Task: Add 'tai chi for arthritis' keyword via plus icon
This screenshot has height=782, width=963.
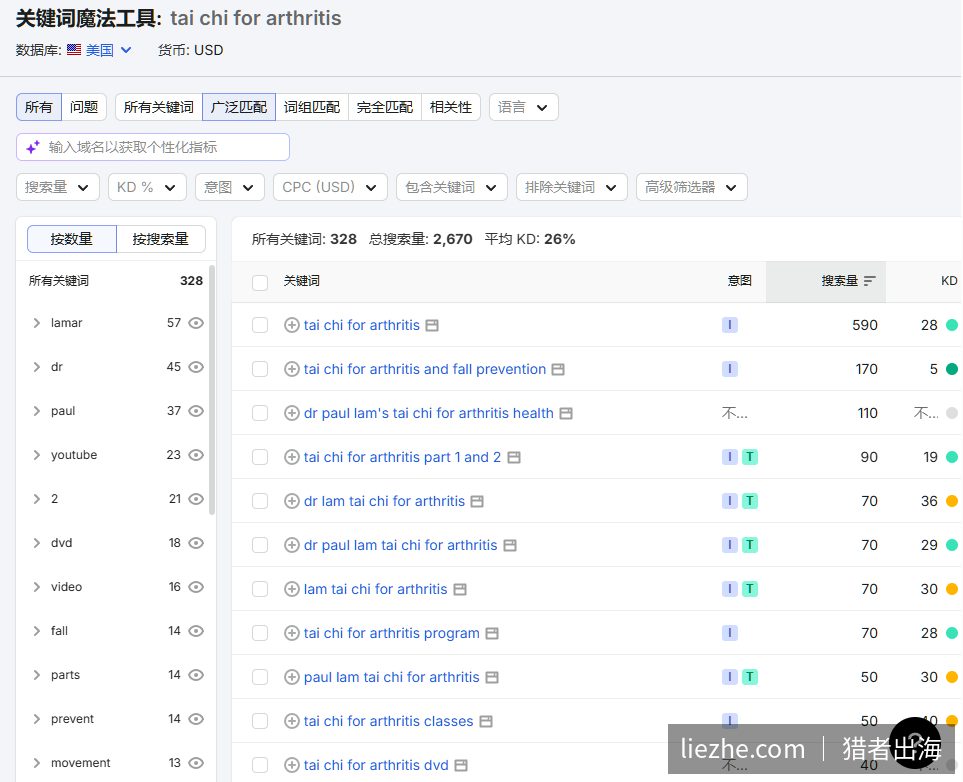Action: [292, 325]
